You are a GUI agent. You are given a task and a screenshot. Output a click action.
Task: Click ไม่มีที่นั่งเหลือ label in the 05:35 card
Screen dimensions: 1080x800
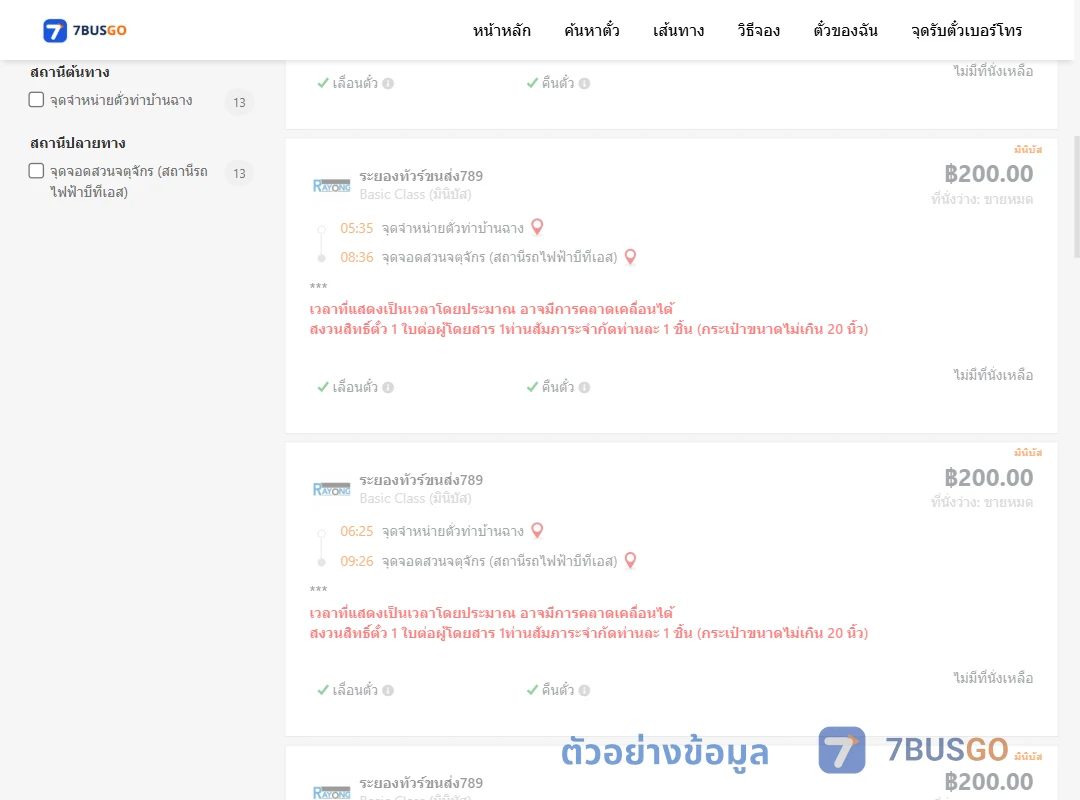[x=993, y=375]
